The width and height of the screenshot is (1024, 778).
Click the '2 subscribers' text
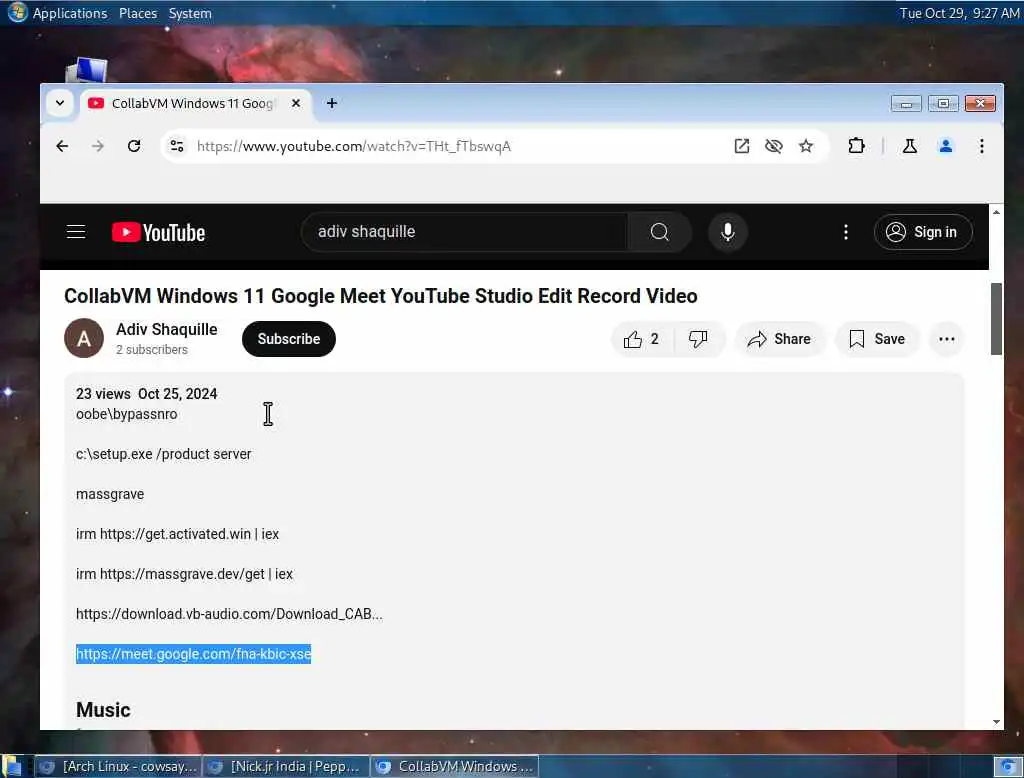click(152, 349)
